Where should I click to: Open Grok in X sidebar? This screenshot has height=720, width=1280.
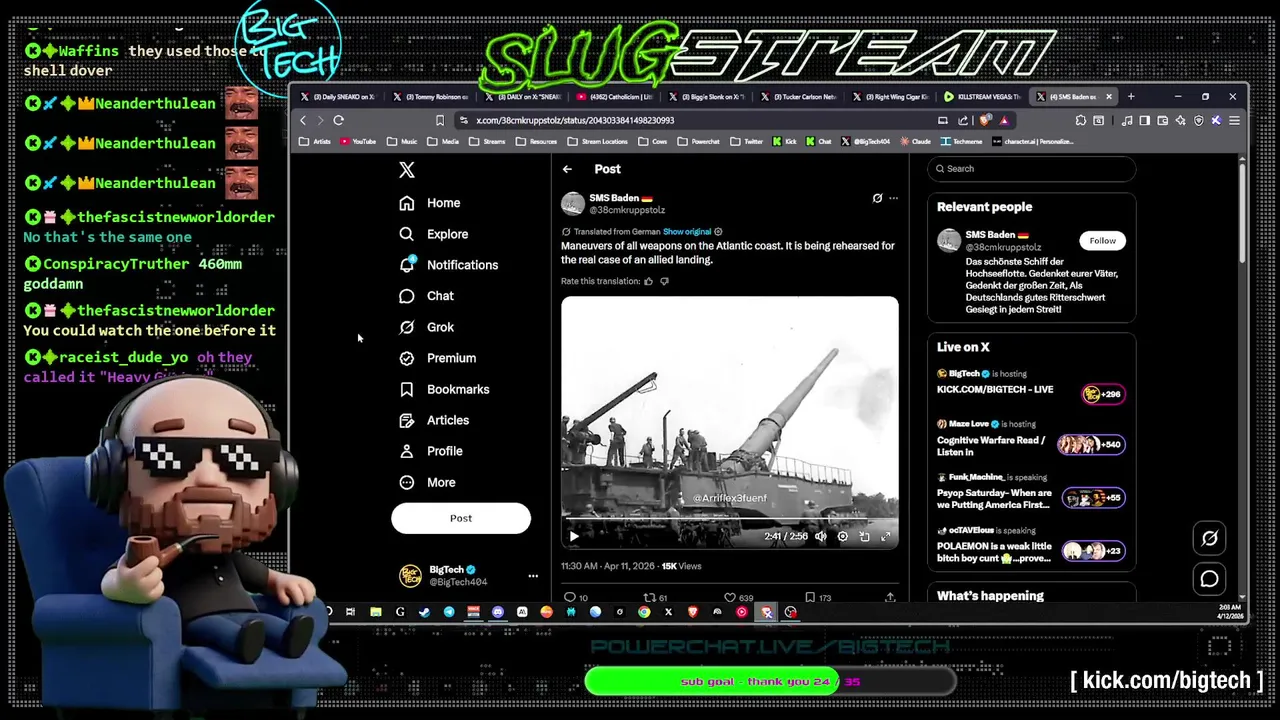[426, 327]
